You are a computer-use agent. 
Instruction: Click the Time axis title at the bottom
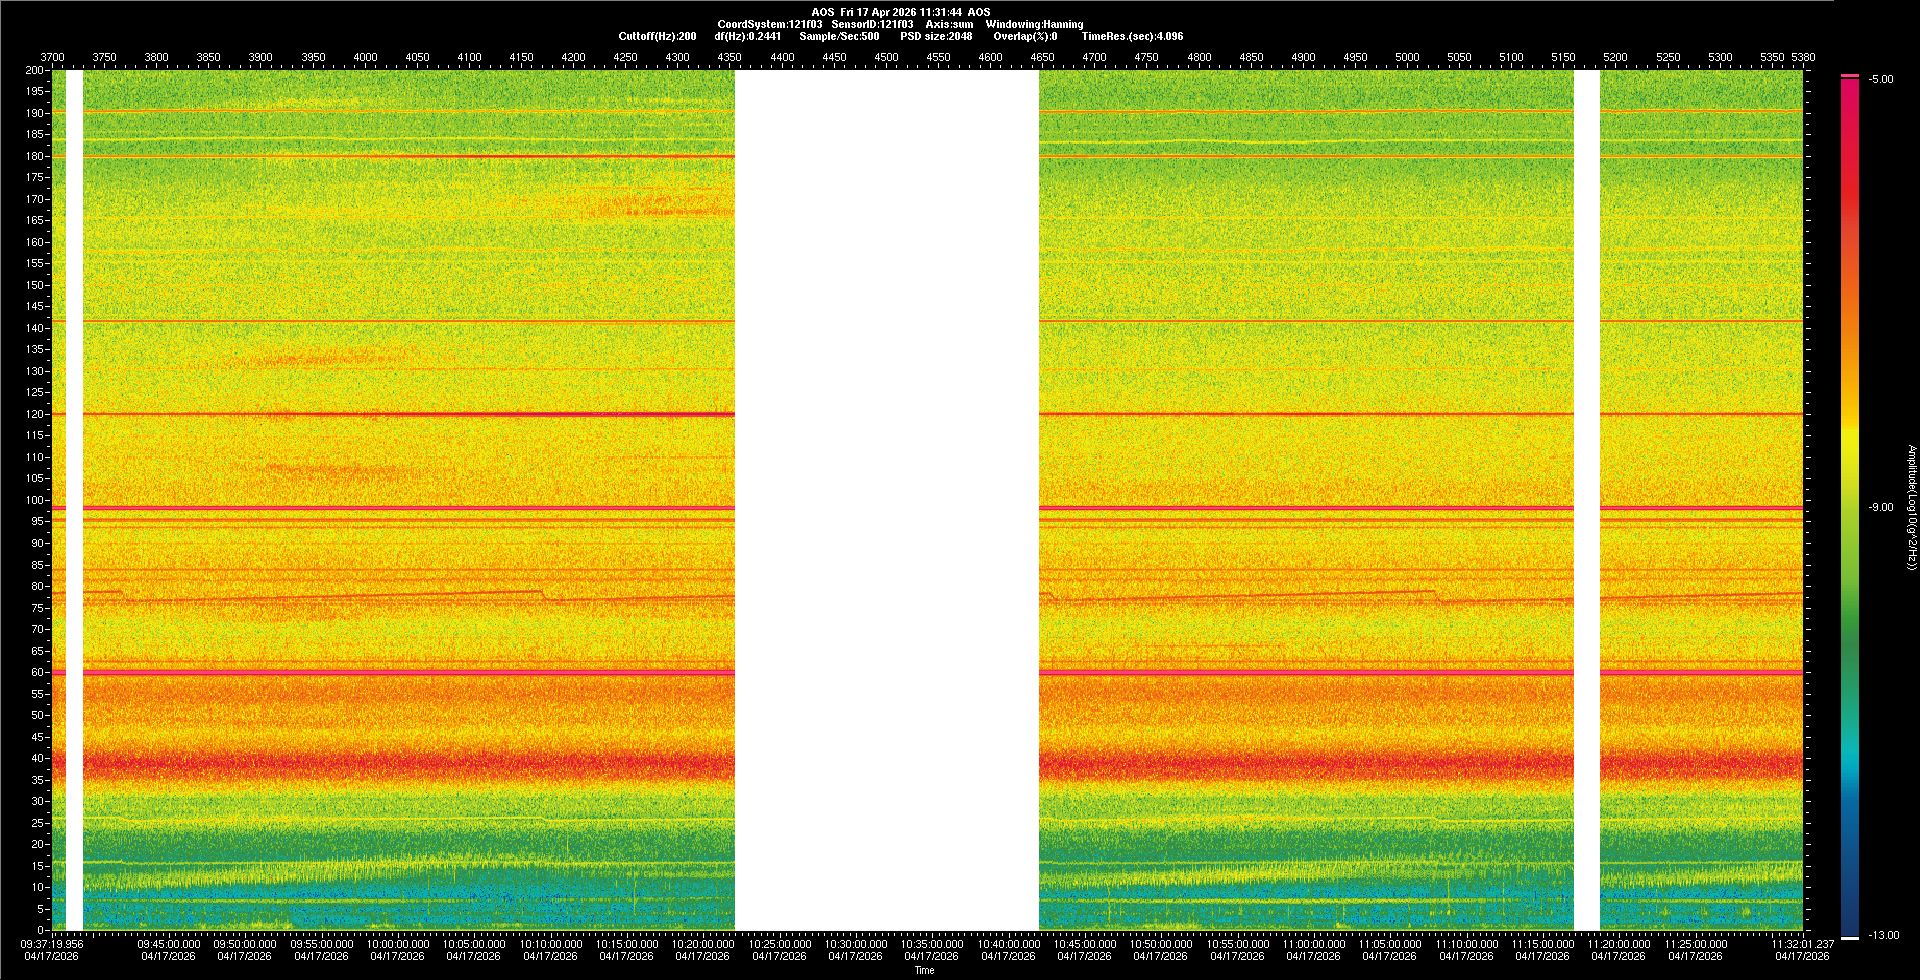pyautogui.click(x=924, y=970)
